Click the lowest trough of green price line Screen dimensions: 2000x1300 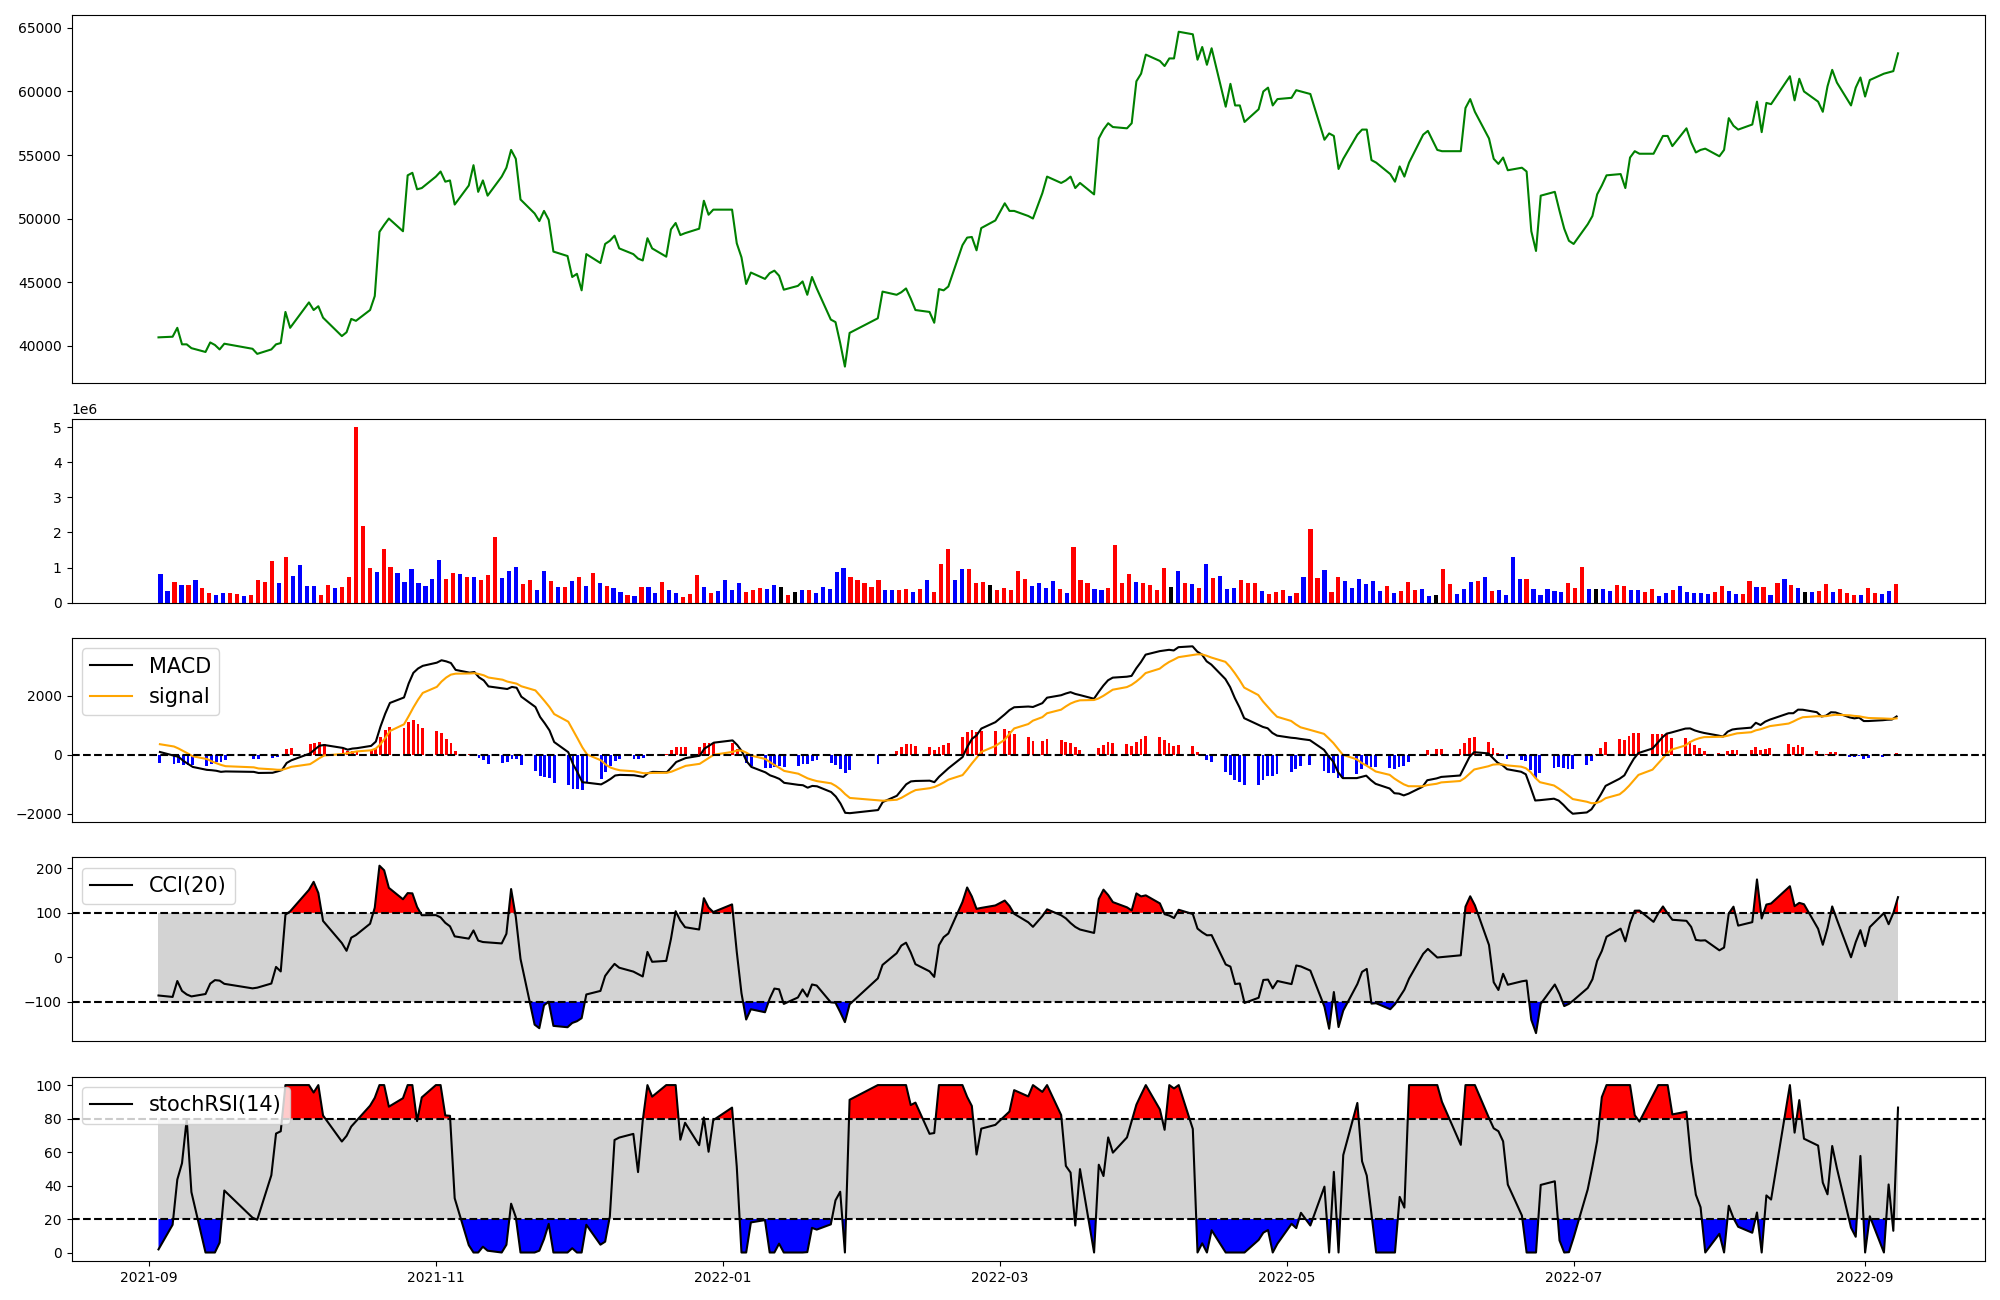[x=844, y=366]
